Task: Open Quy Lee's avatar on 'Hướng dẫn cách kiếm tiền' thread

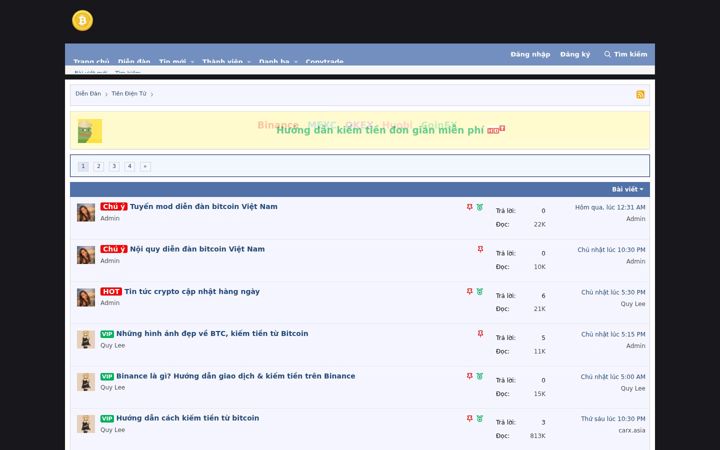Action: point(86,424)
